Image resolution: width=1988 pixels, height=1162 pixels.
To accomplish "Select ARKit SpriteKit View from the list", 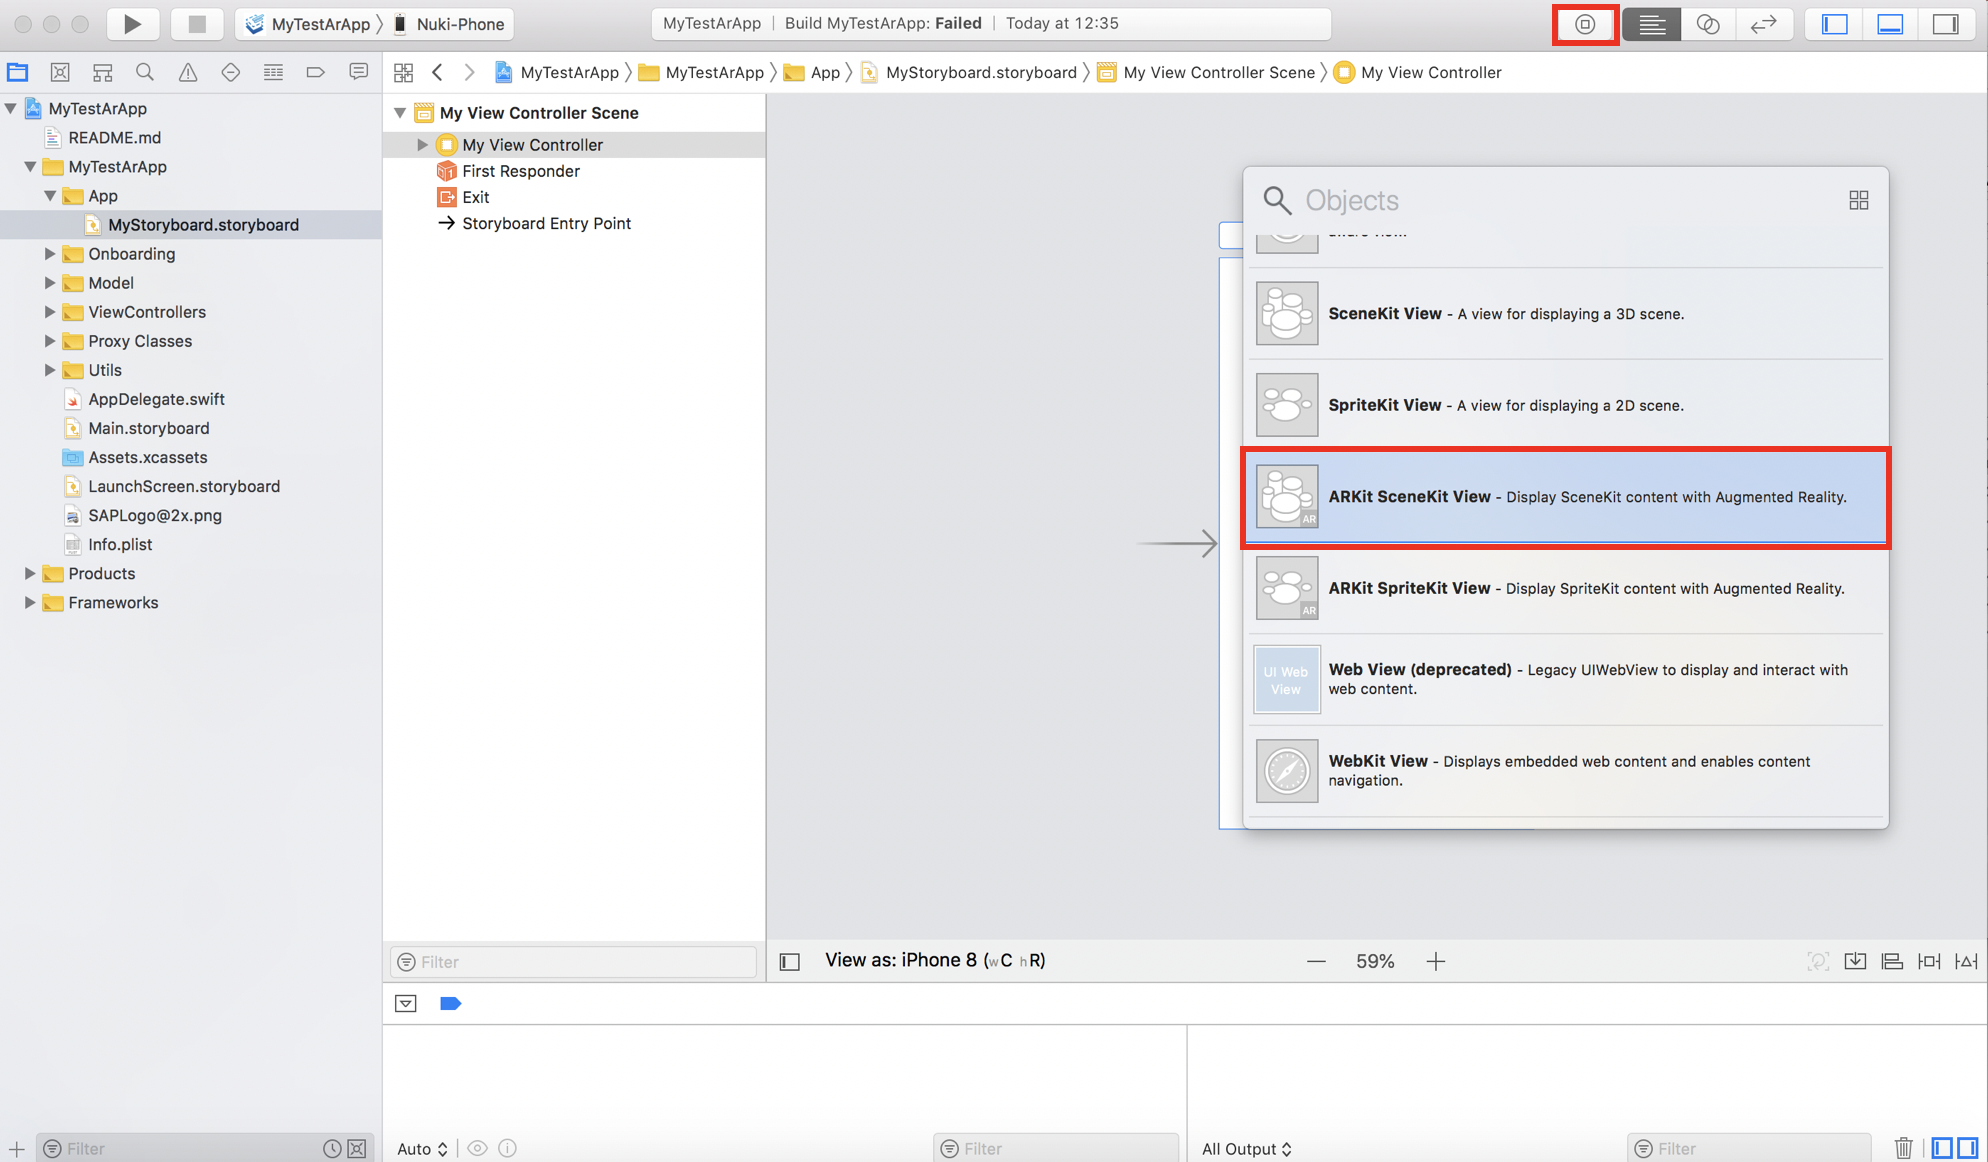I will point(1565,588).
